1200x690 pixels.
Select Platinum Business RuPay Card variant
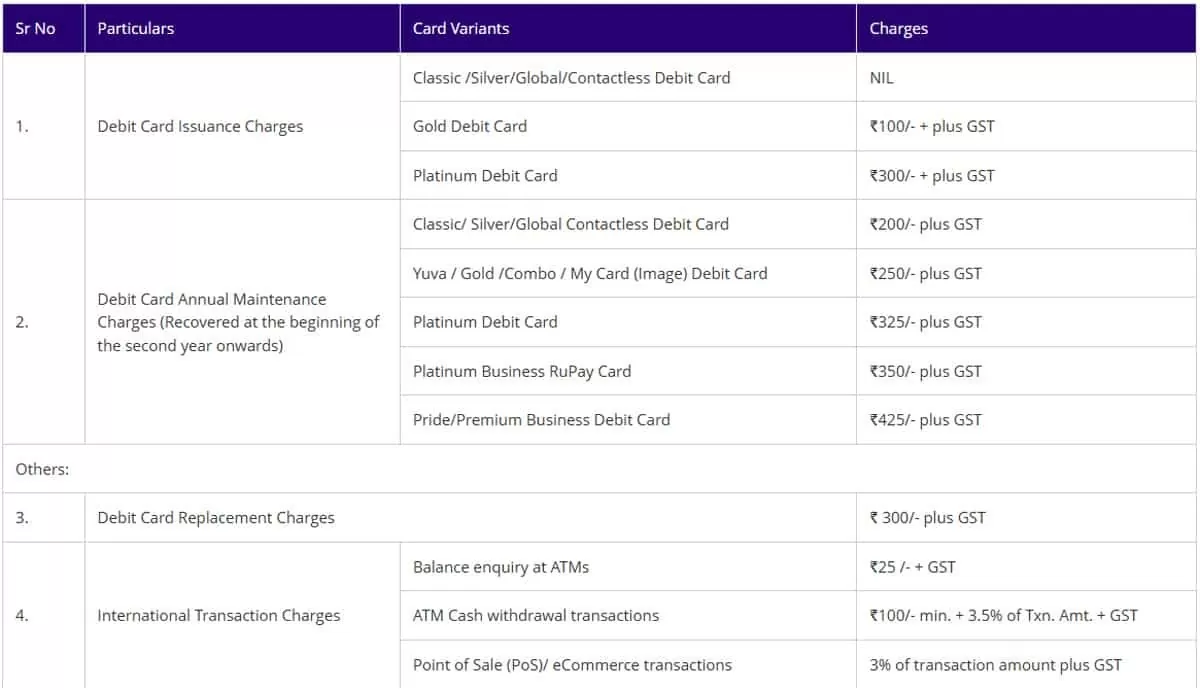tap(522, 371)
